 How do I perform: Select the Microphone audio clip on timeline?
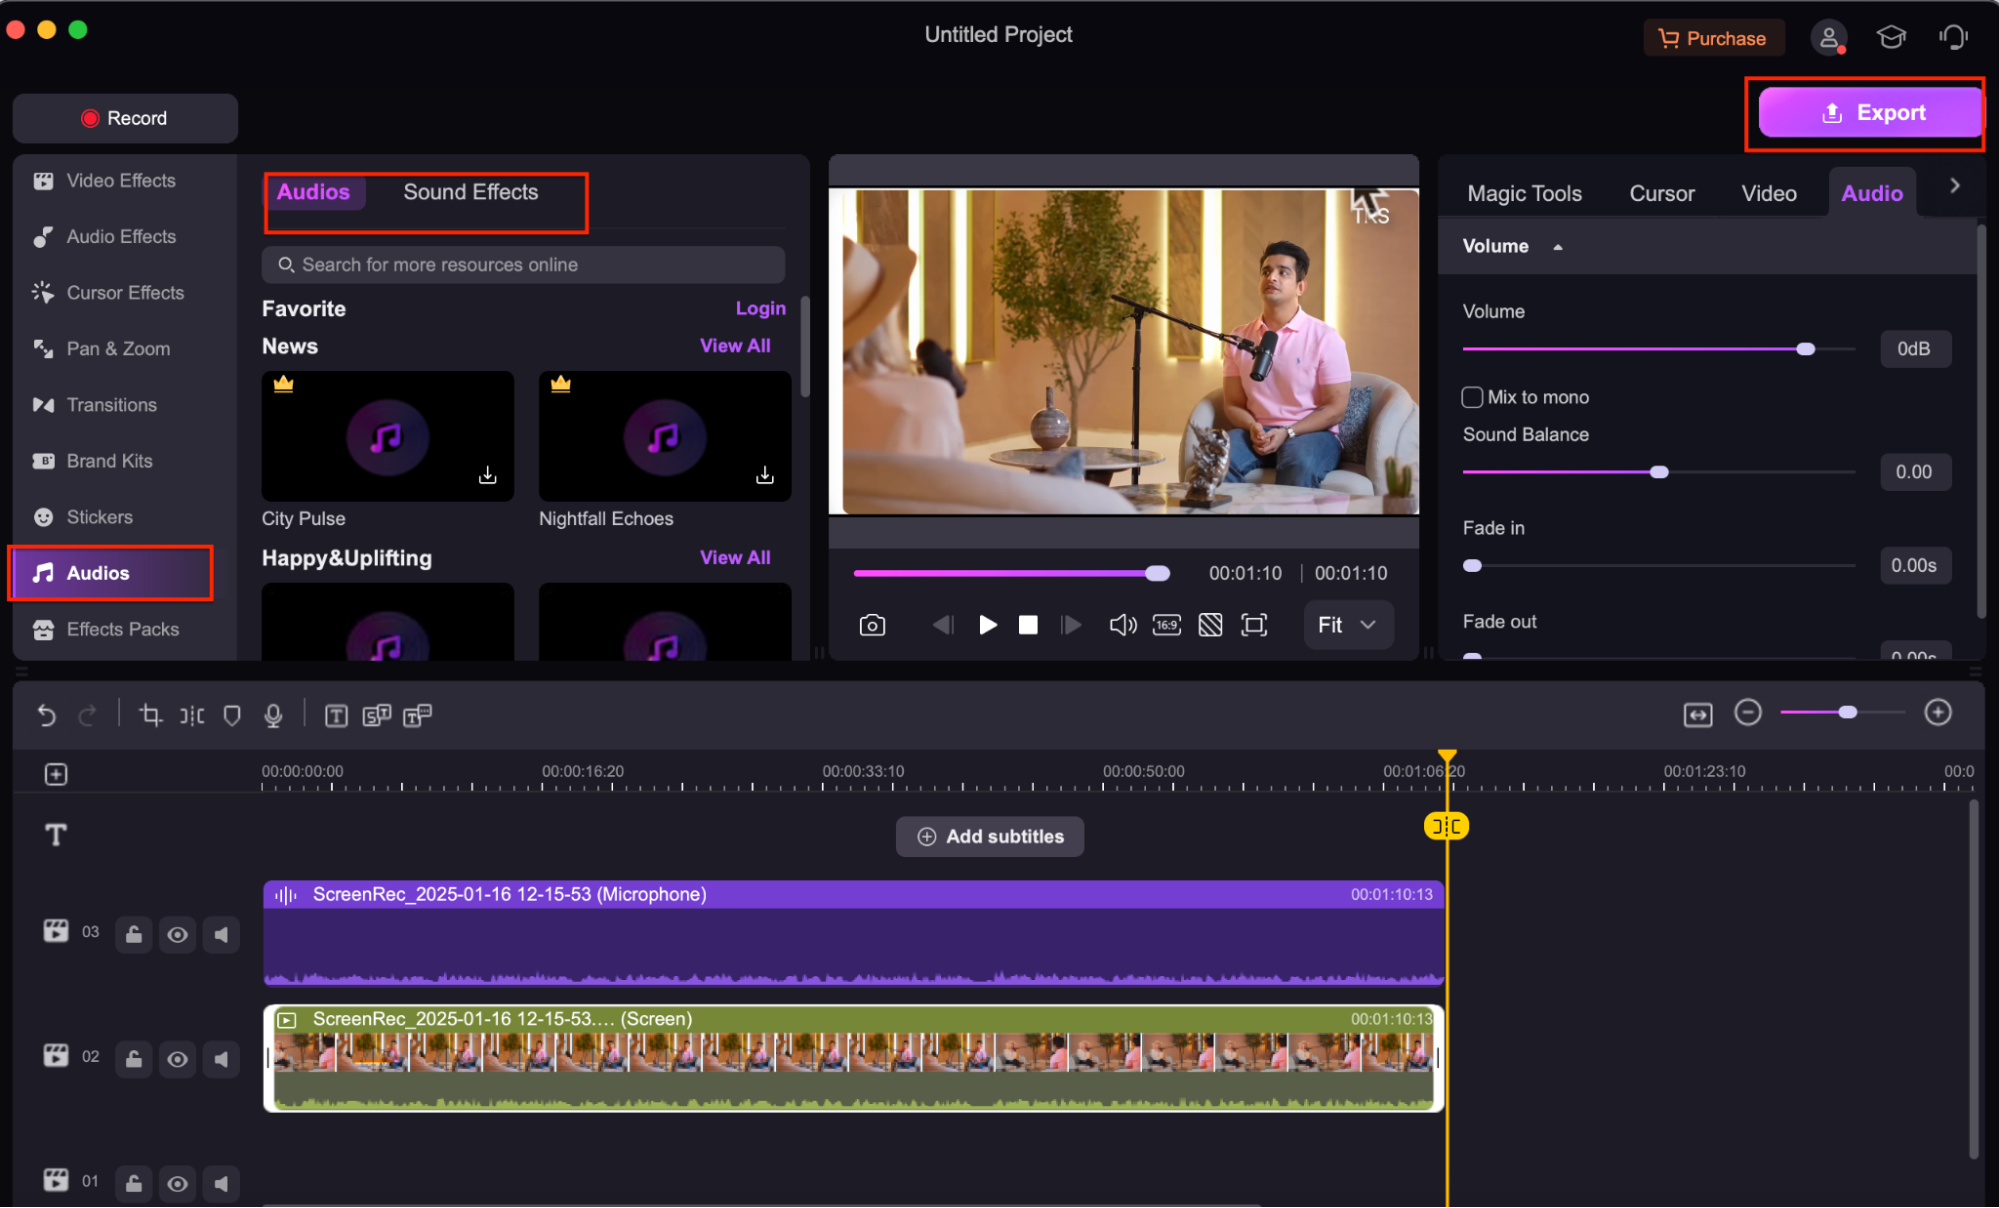point(854,933)
